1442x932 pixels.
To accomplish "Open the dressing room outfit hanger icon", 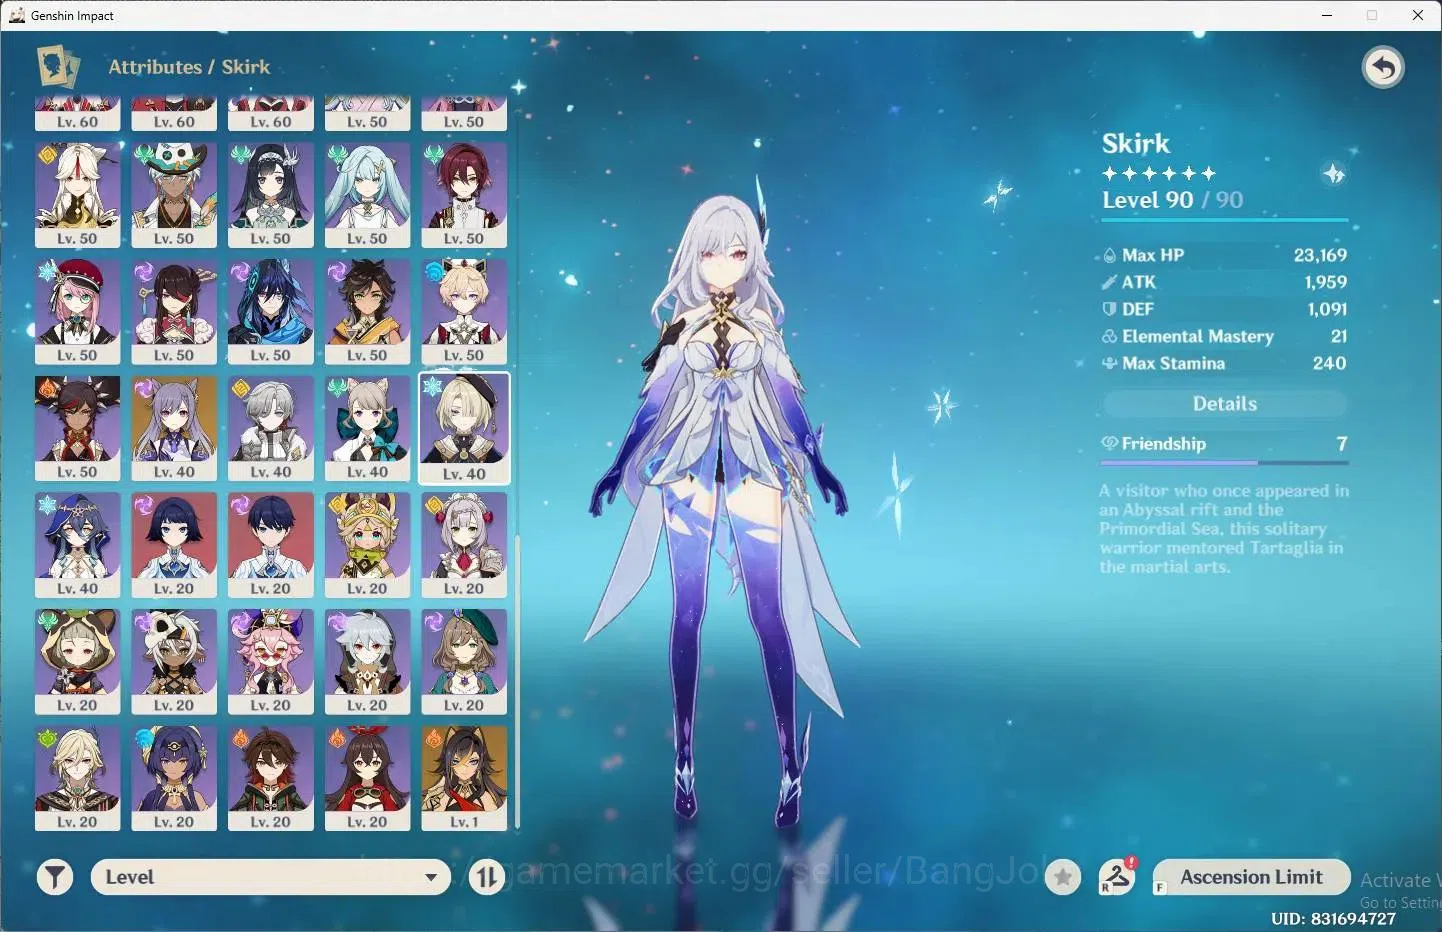I will [1118, 877].
